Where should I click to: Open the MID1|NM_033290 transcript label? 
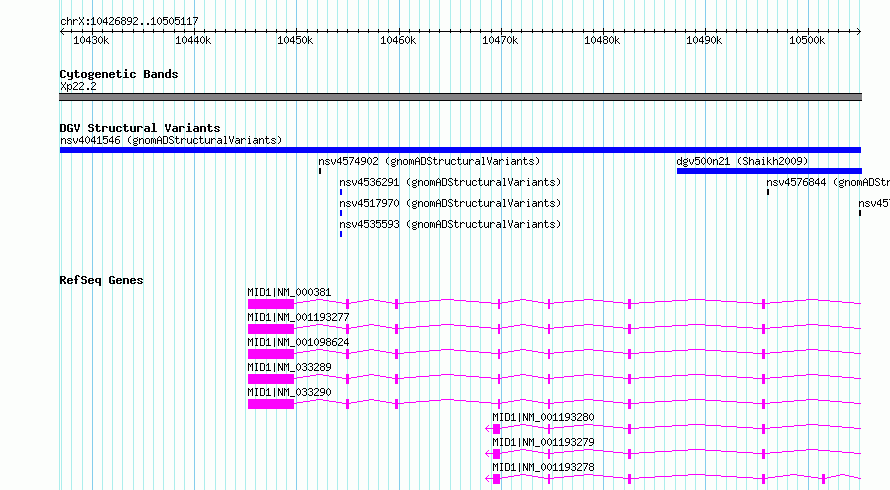tap(289, 392)
